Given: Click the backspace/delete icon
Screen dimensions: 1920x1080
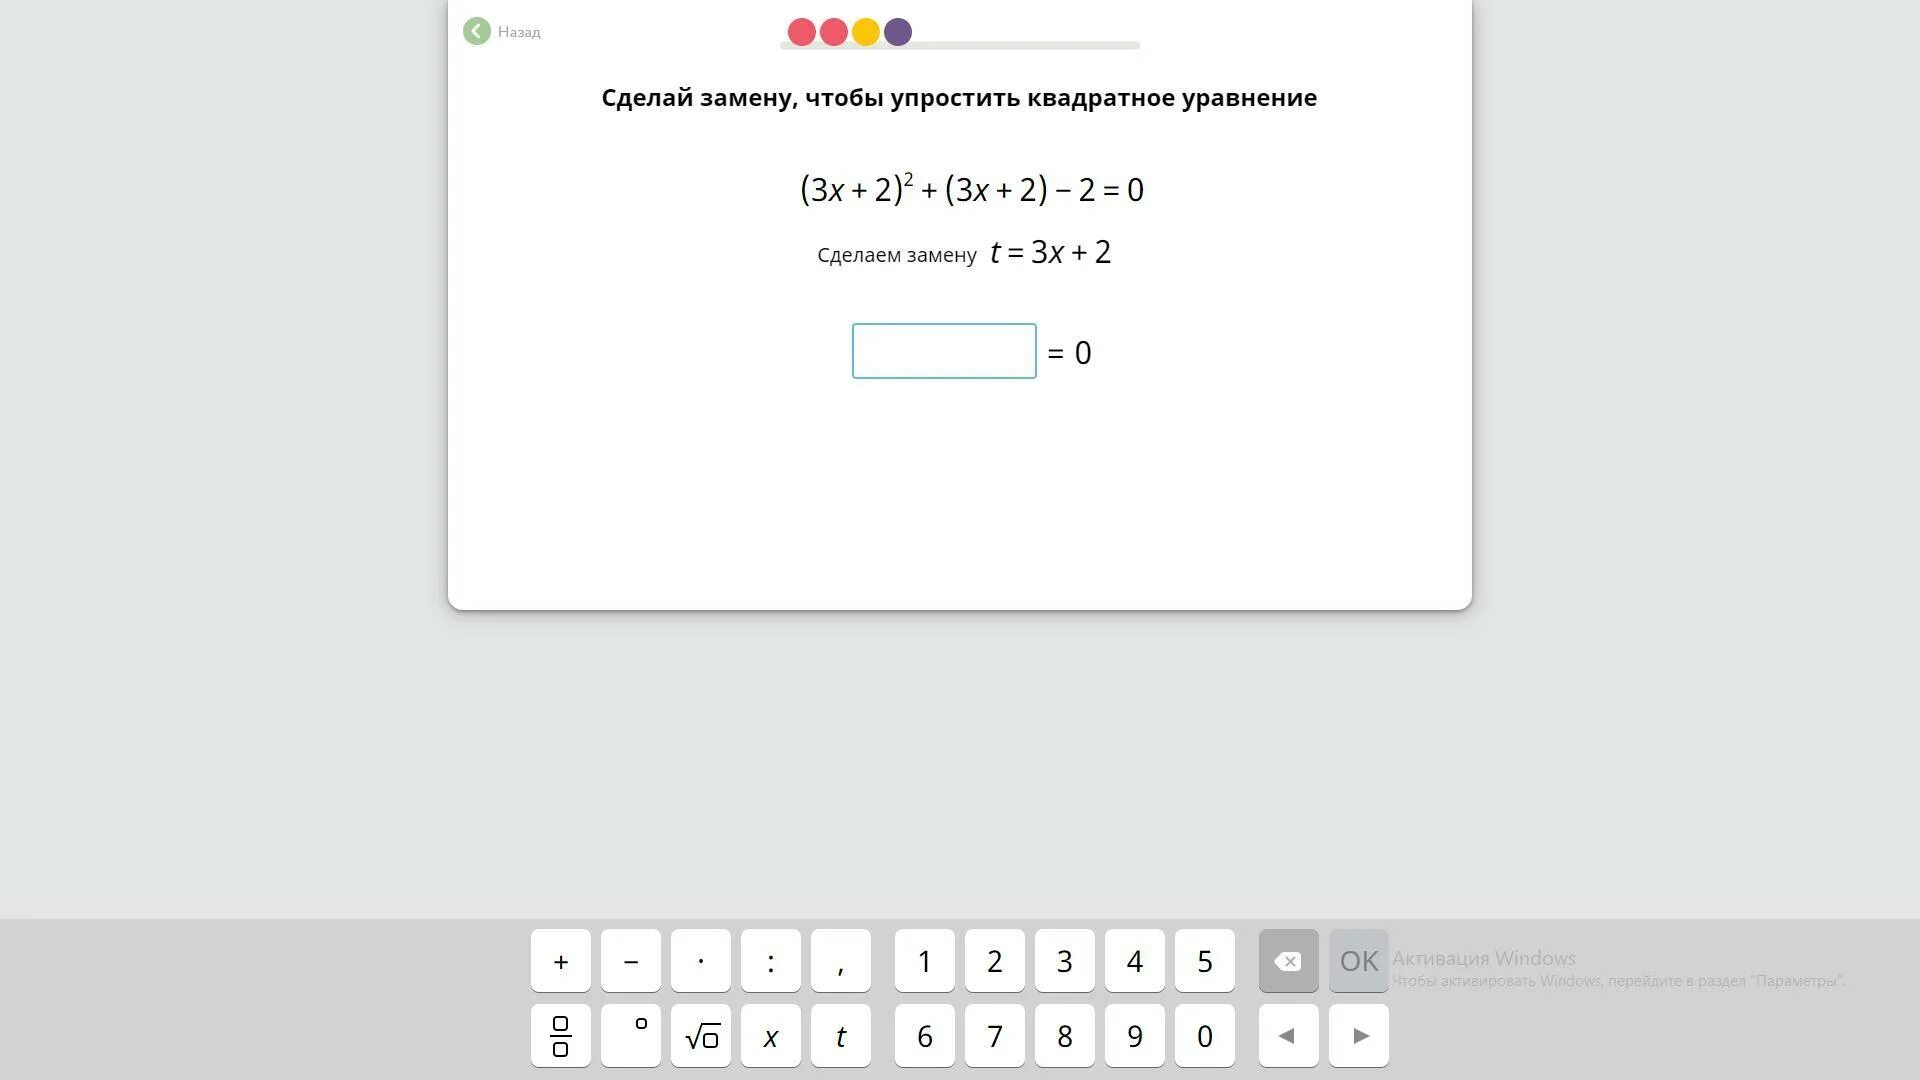Looking at the screenshot, I should click(x=1288, y=960).
